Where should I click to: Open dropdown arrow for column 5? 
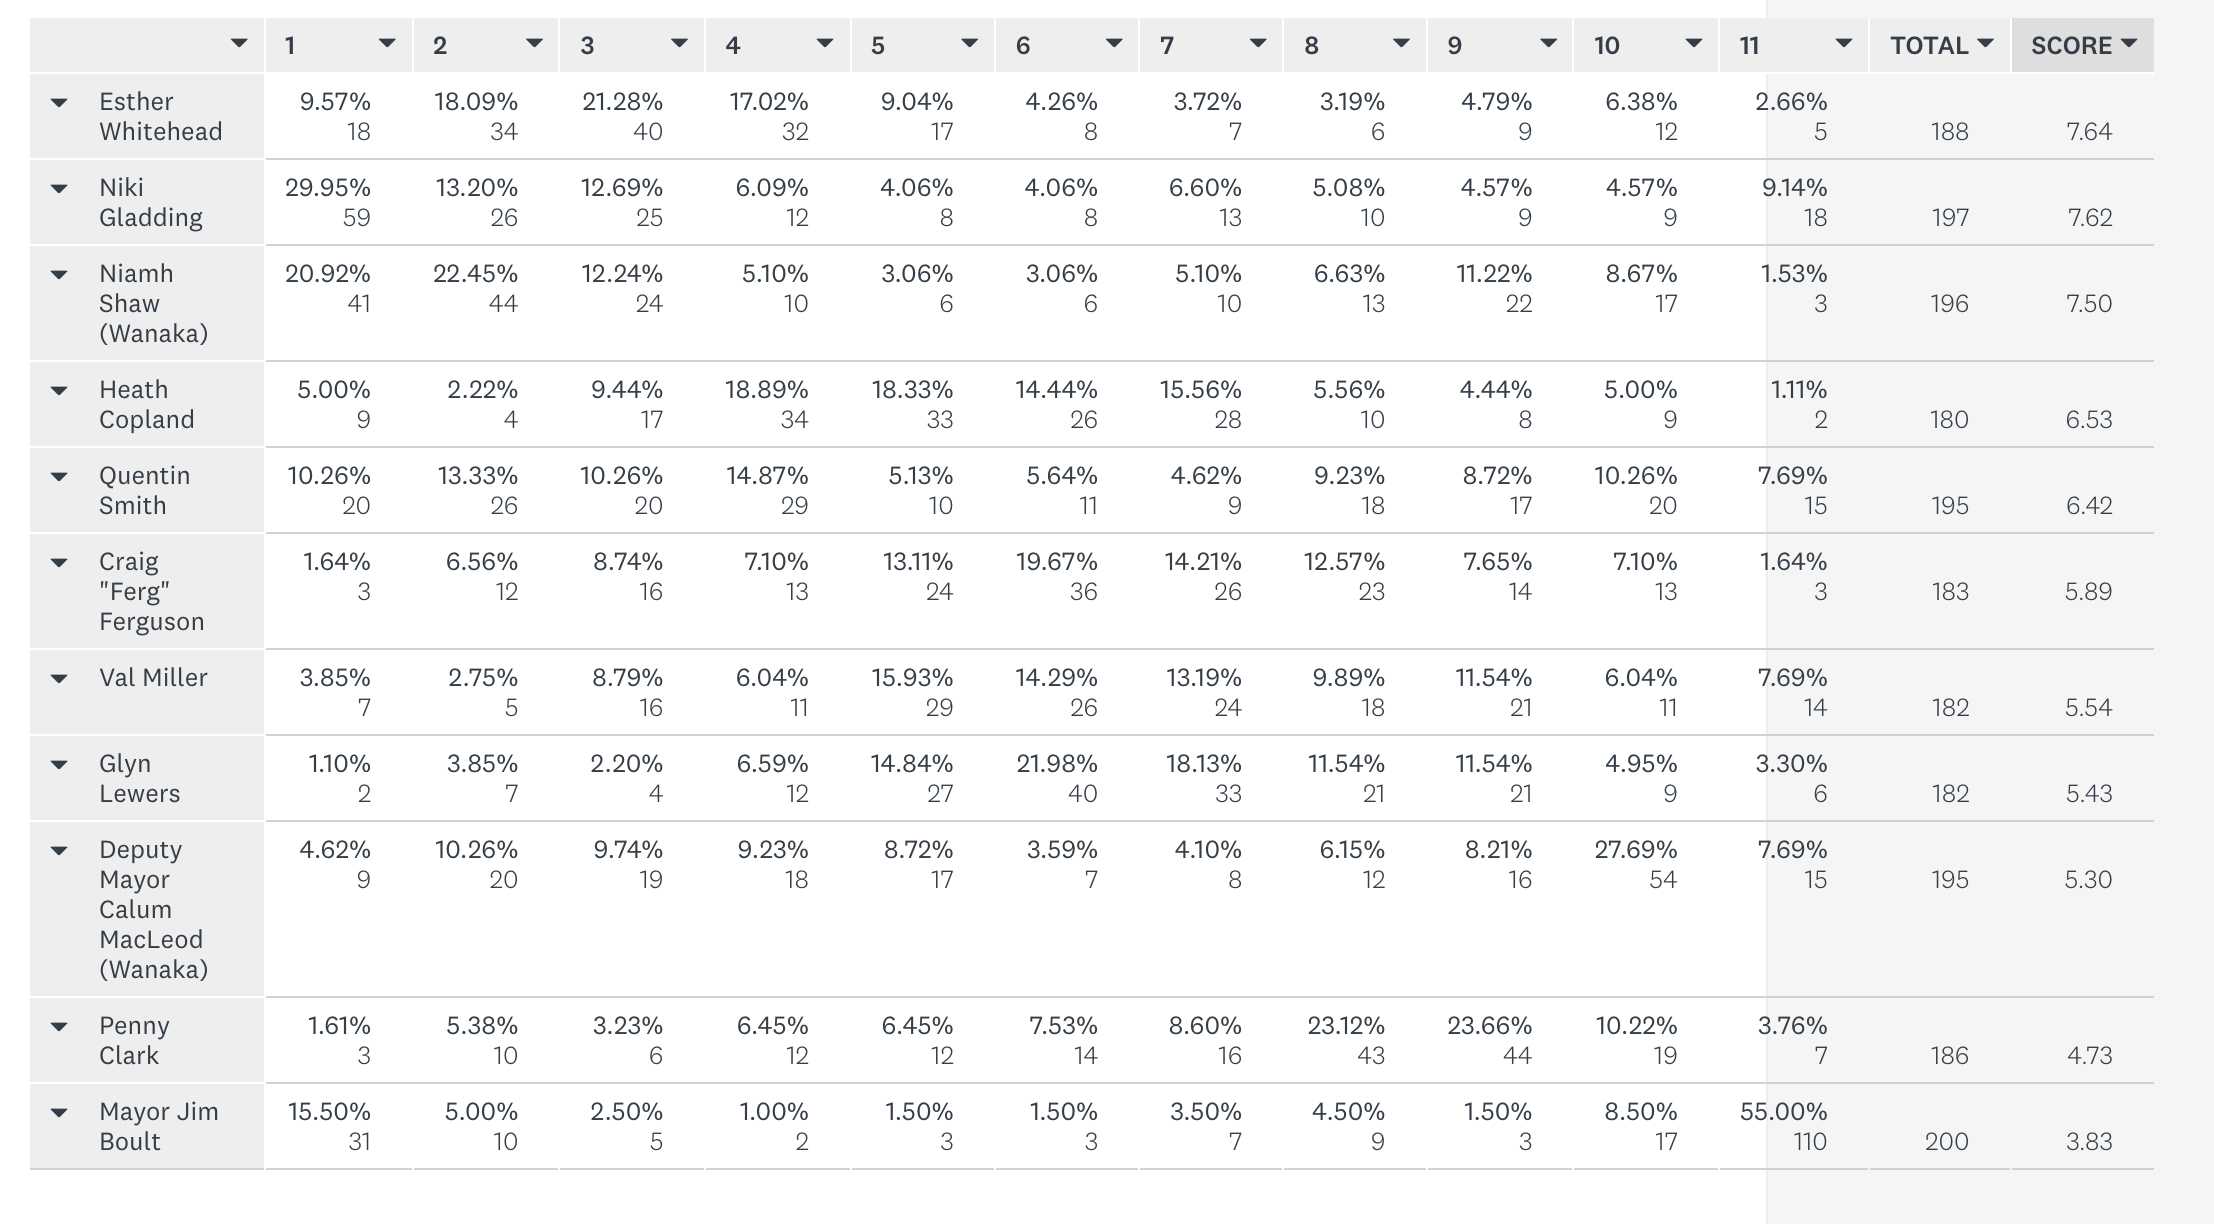tap(969, 44)
